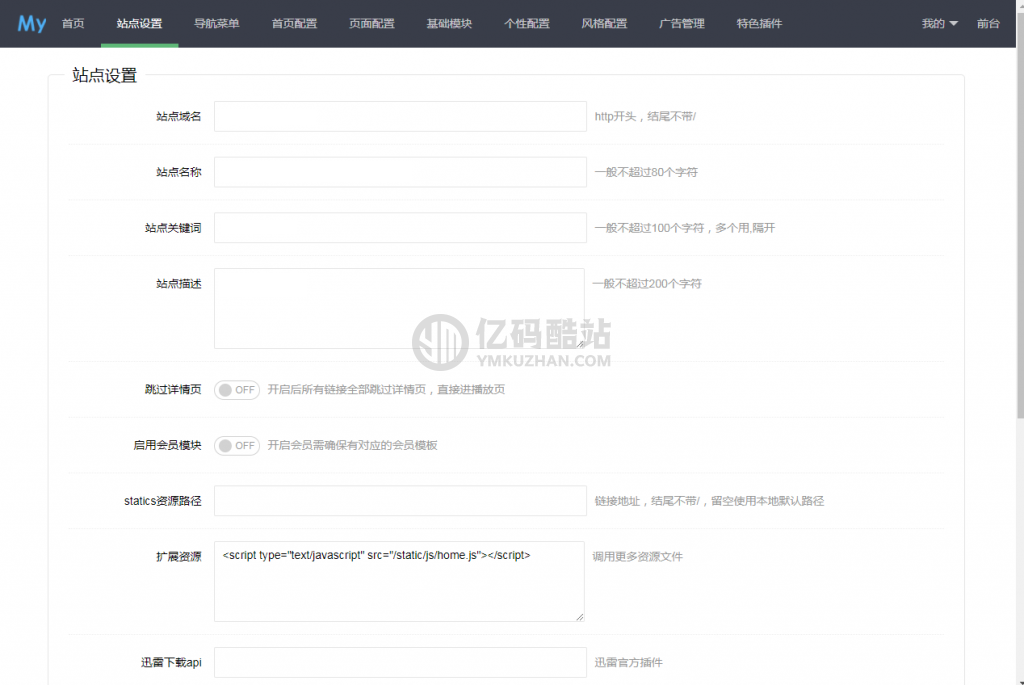Open 广告管理 page
This screenshot has height=685, width=1024.
[x=682, y=24]
